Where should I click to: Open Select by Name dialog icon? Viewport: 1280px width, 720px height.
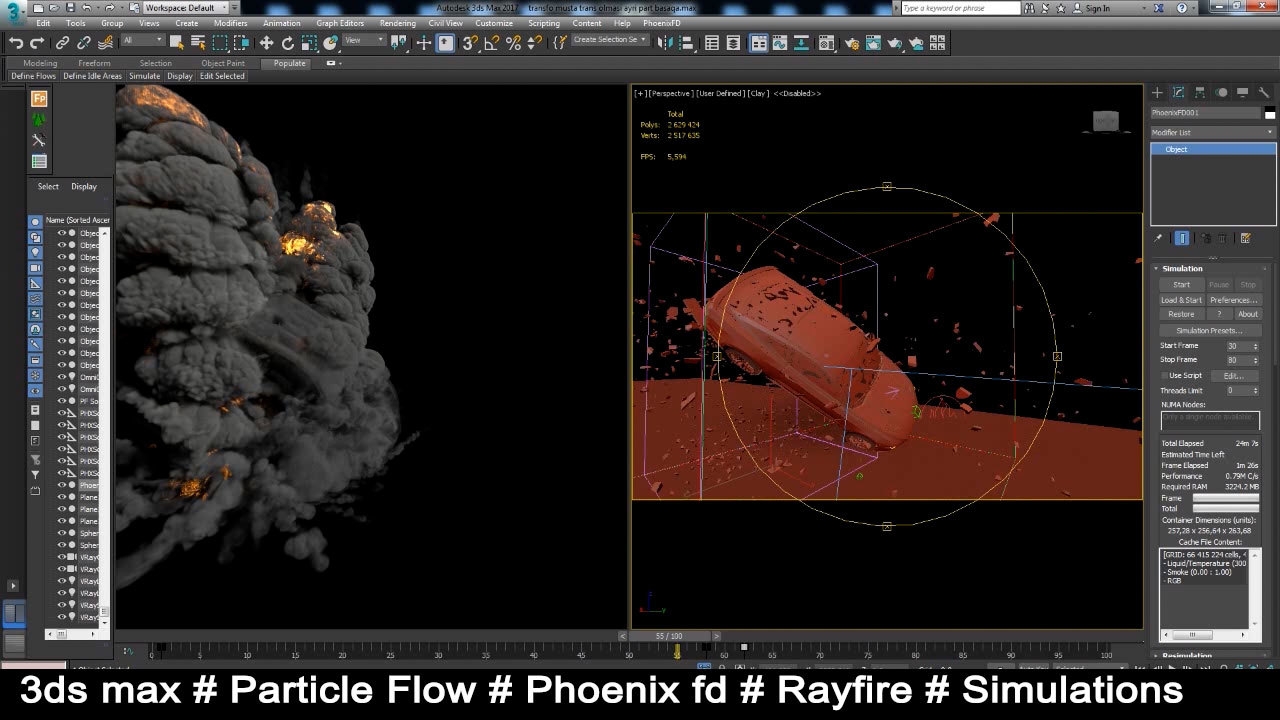(x=197, y=43)
